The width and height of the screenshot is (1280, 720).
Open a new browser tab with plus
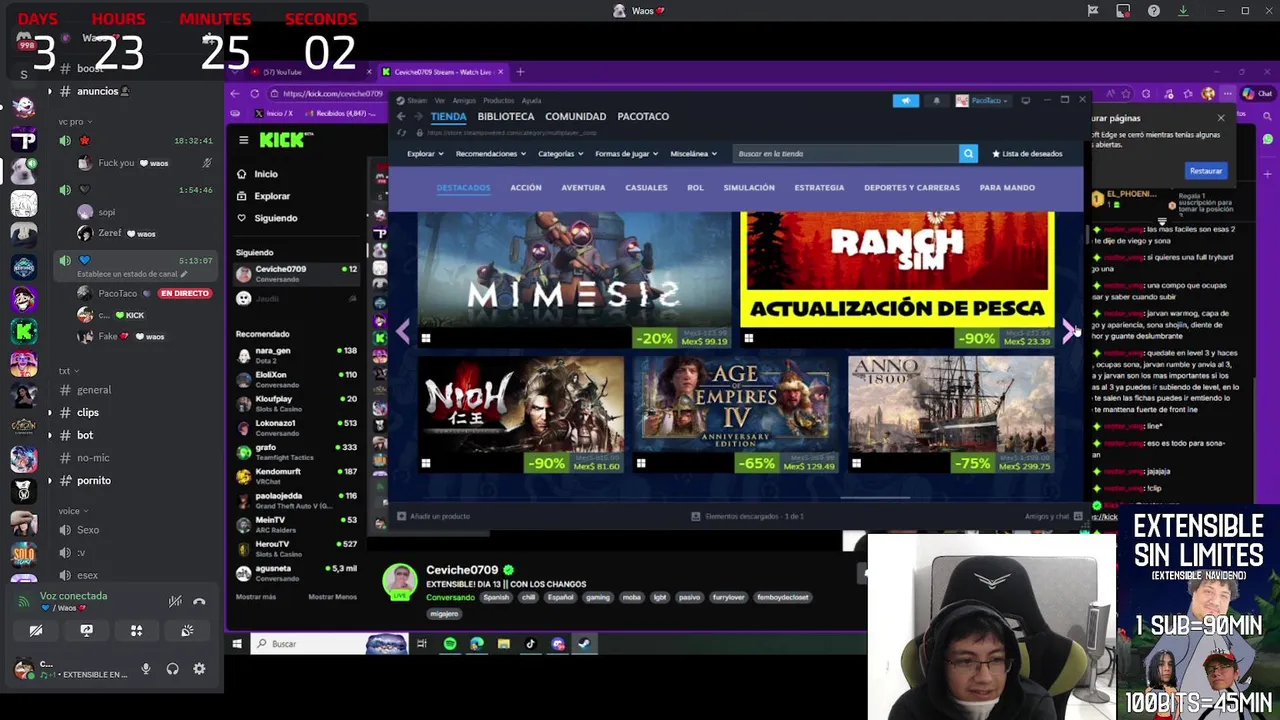tap(520, 72)
